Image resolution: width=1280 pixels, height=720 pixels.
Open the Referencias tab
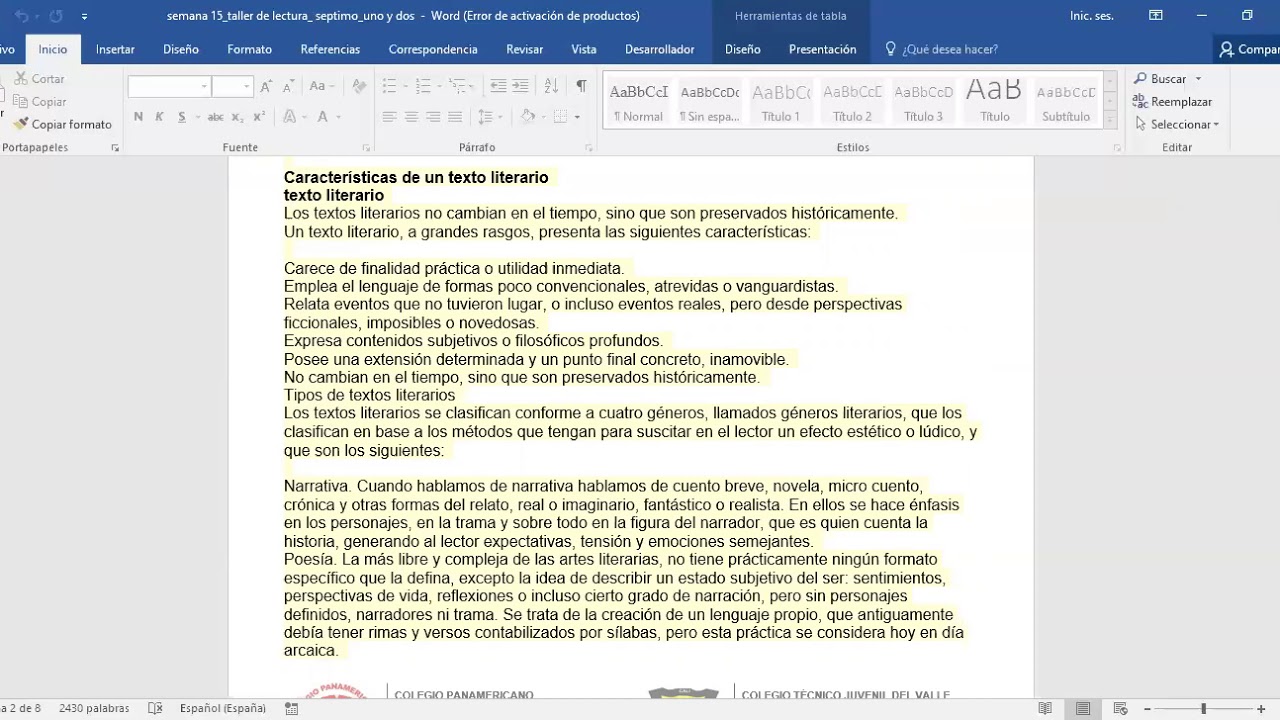click(x=330, y=49)
